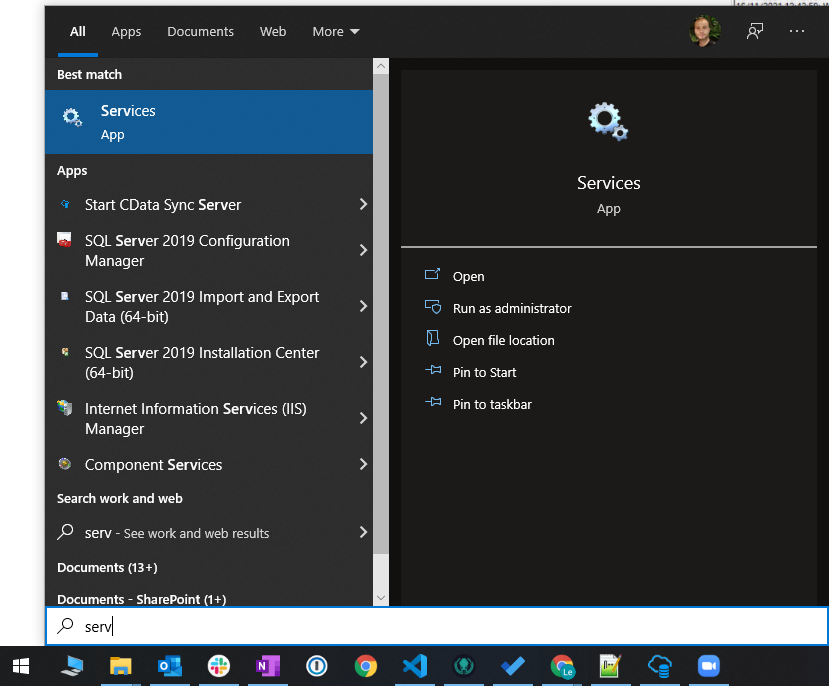This screenshot has width=829, height=686.
Task: Open the search feedback icon
Action: tap(754, 31)
